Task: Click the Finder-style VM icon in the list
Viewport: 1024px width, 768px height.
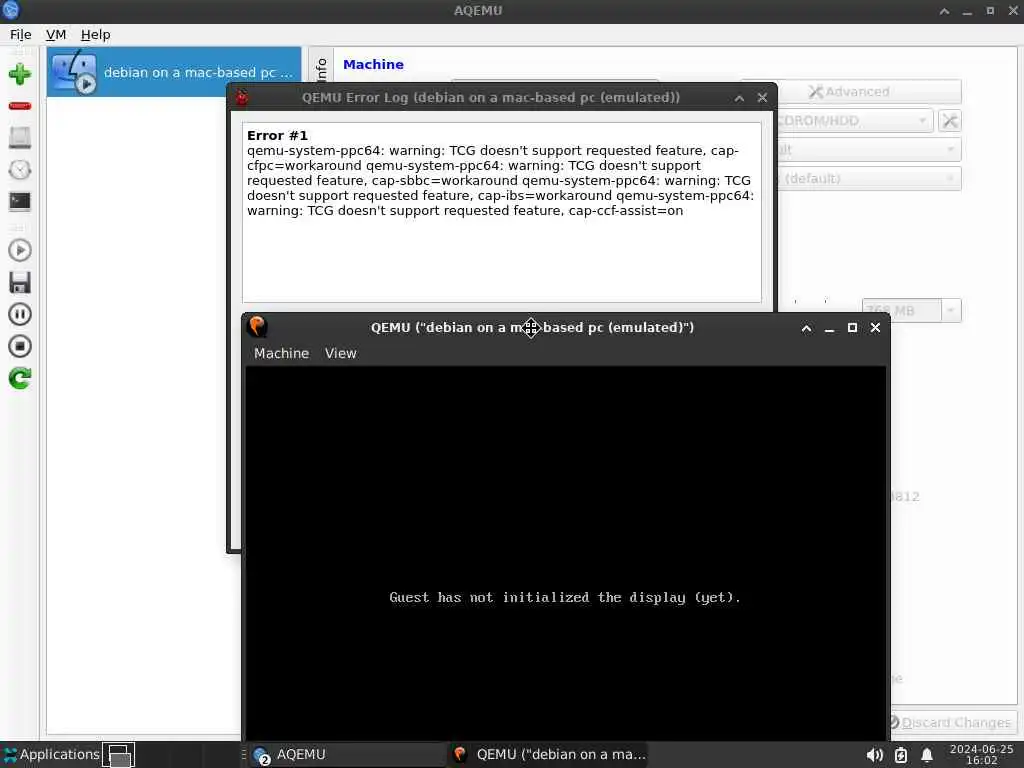Action: pyautogui.click(x=74, y=72)
